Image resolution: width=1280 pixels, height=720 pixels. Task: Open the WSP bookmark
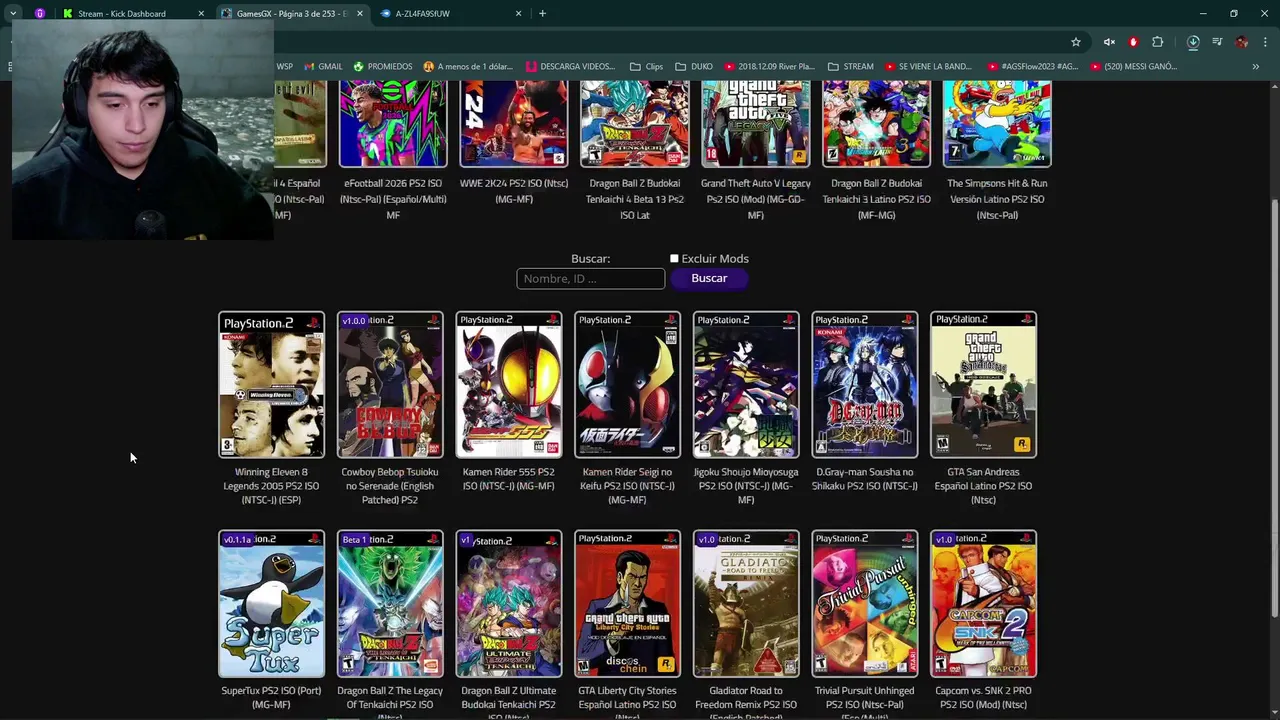[285, 67]
